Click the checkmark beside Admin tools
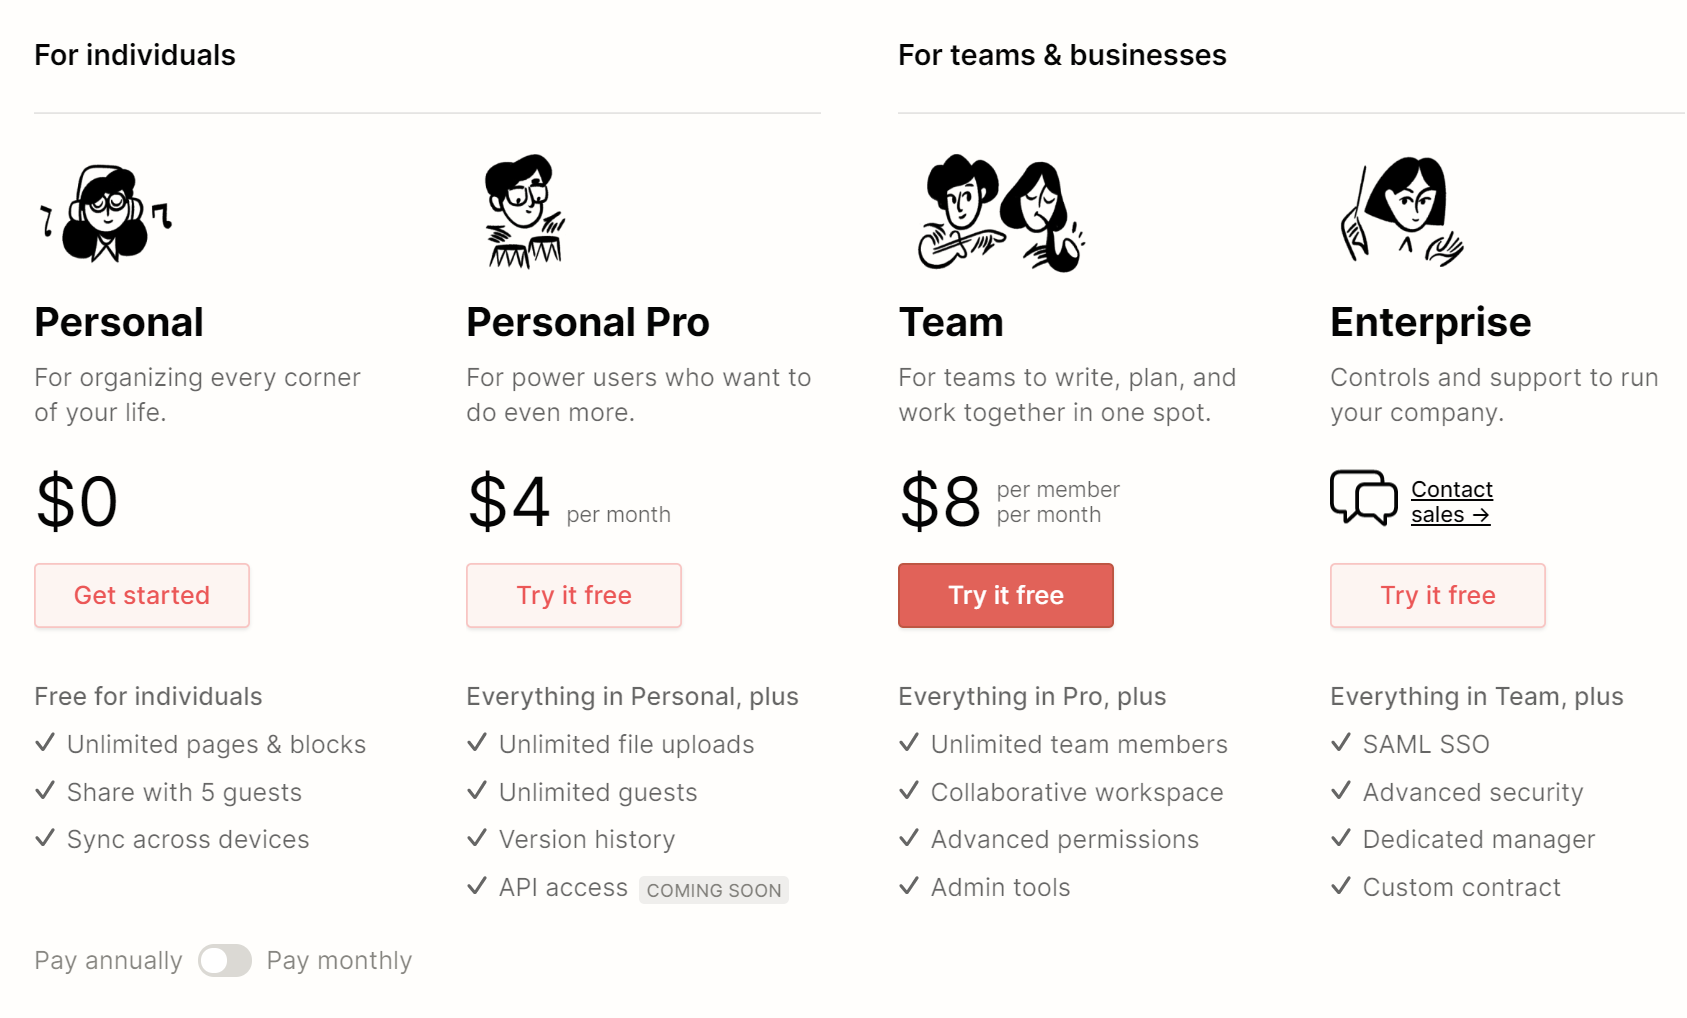The width and height of the screenshot is (1687, 1018). [909, 886]
